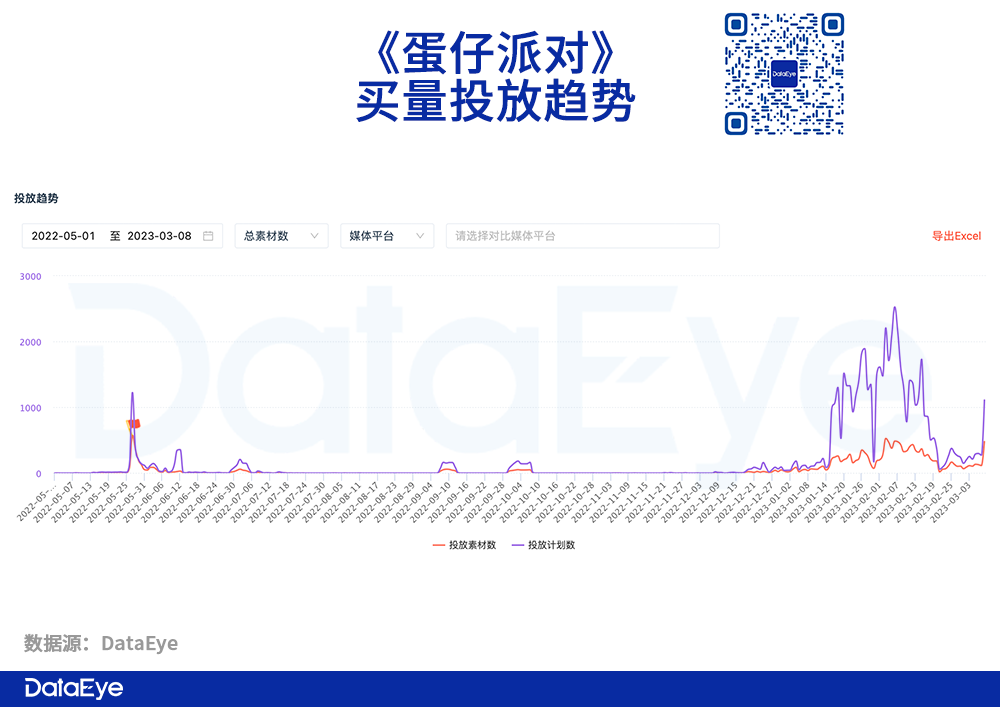The image size is (1000, 708).
Task: Click the end date 2023-03-08
Action: [159, 236]
